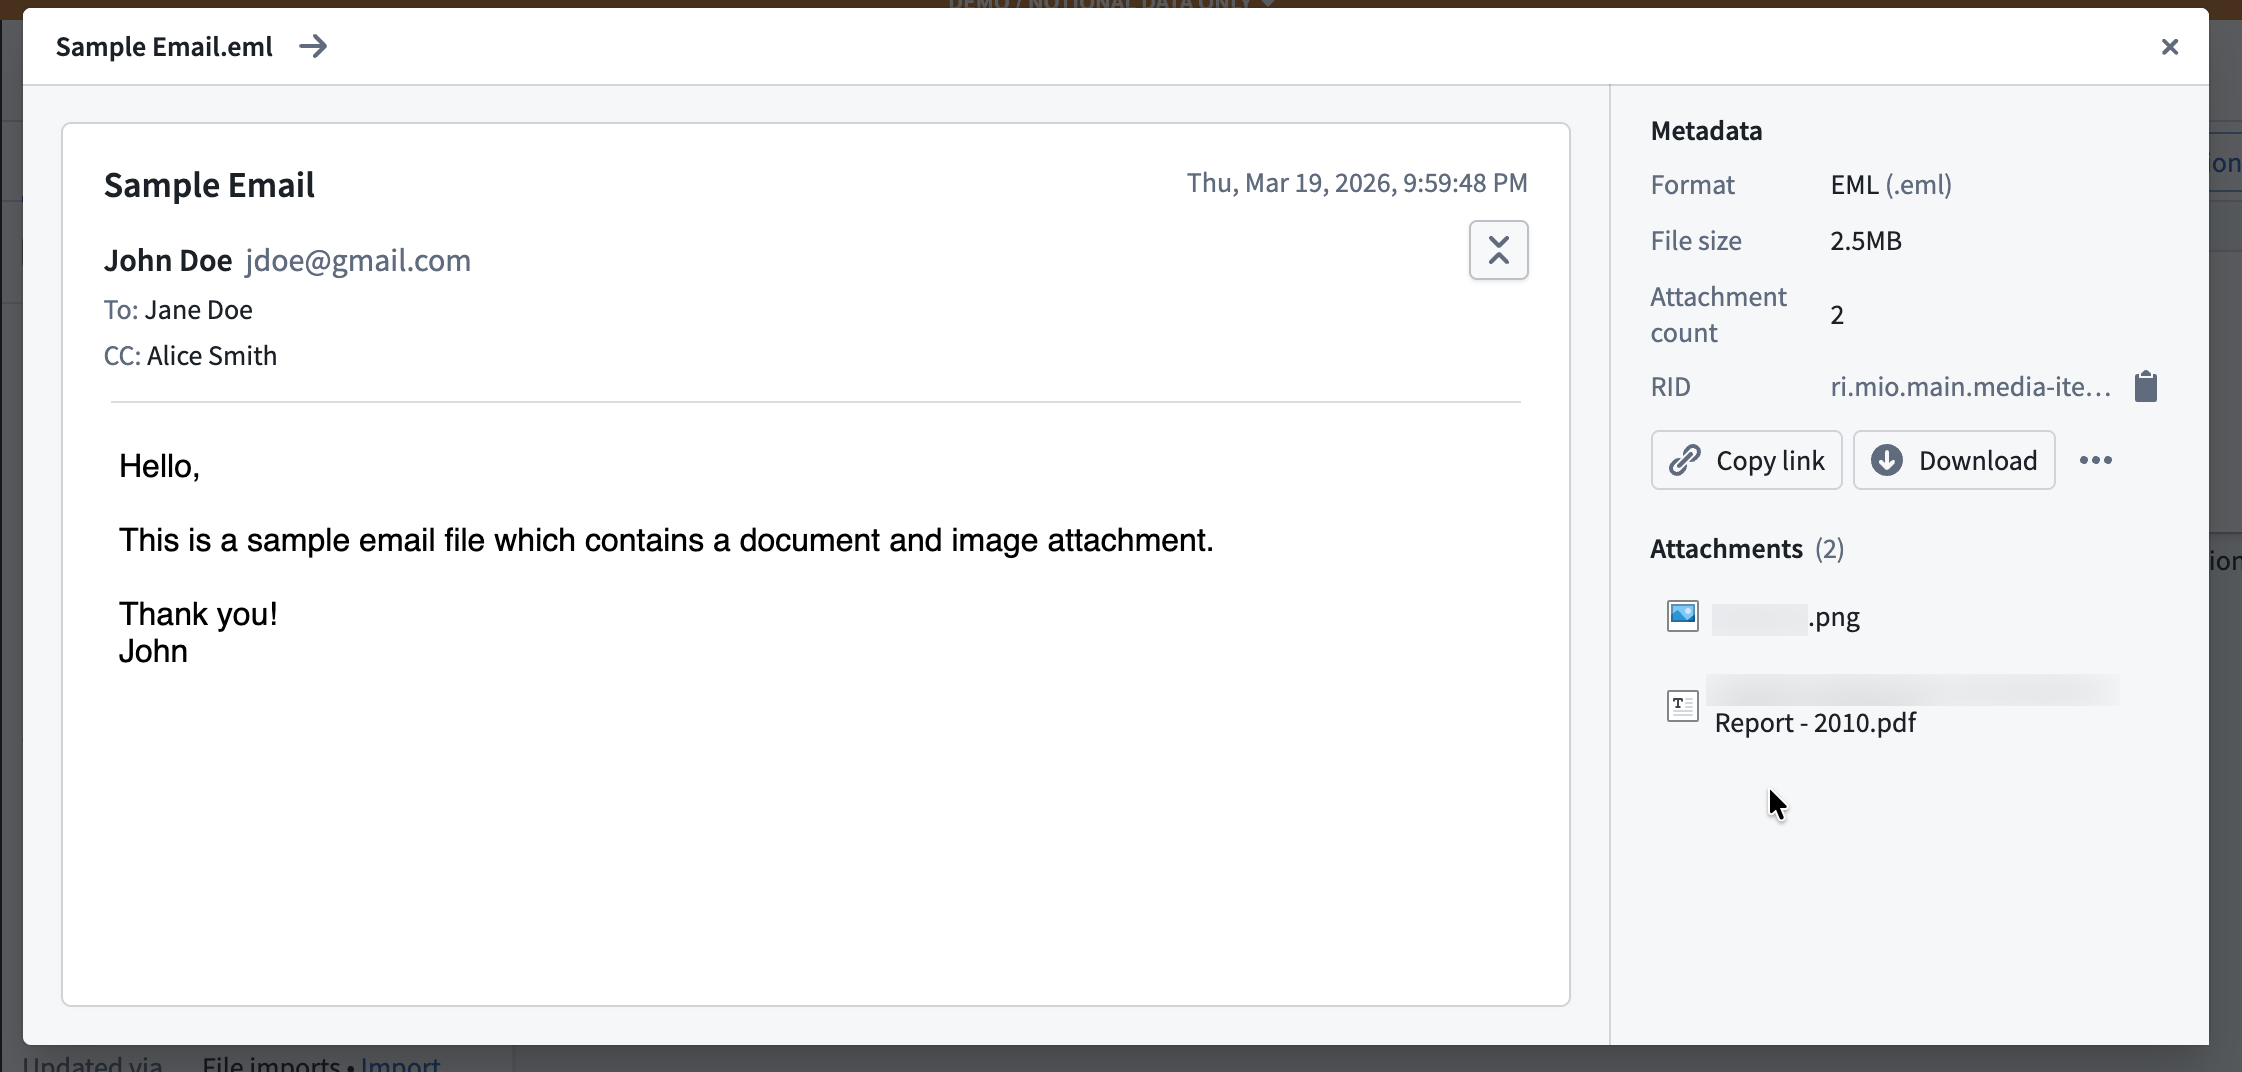Click the Copy link button

(1746, 460)
